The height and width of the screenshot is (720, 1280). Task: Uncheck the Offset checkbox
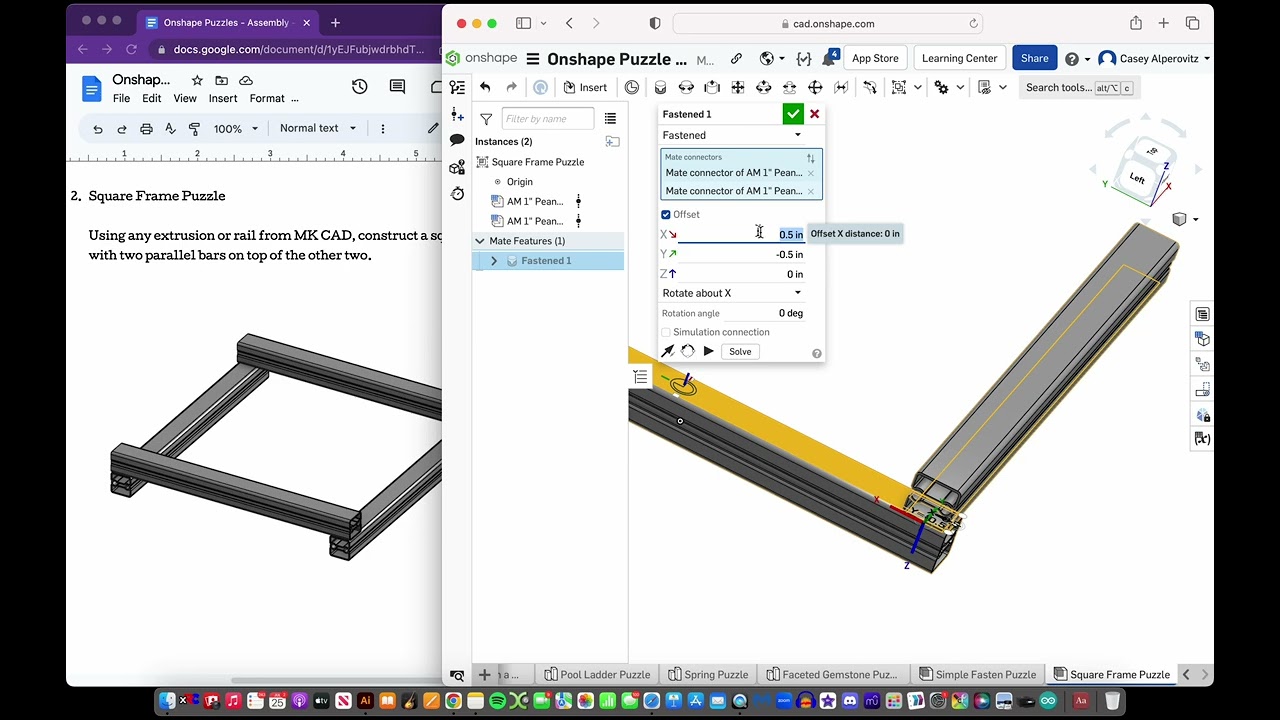[666, 214]
